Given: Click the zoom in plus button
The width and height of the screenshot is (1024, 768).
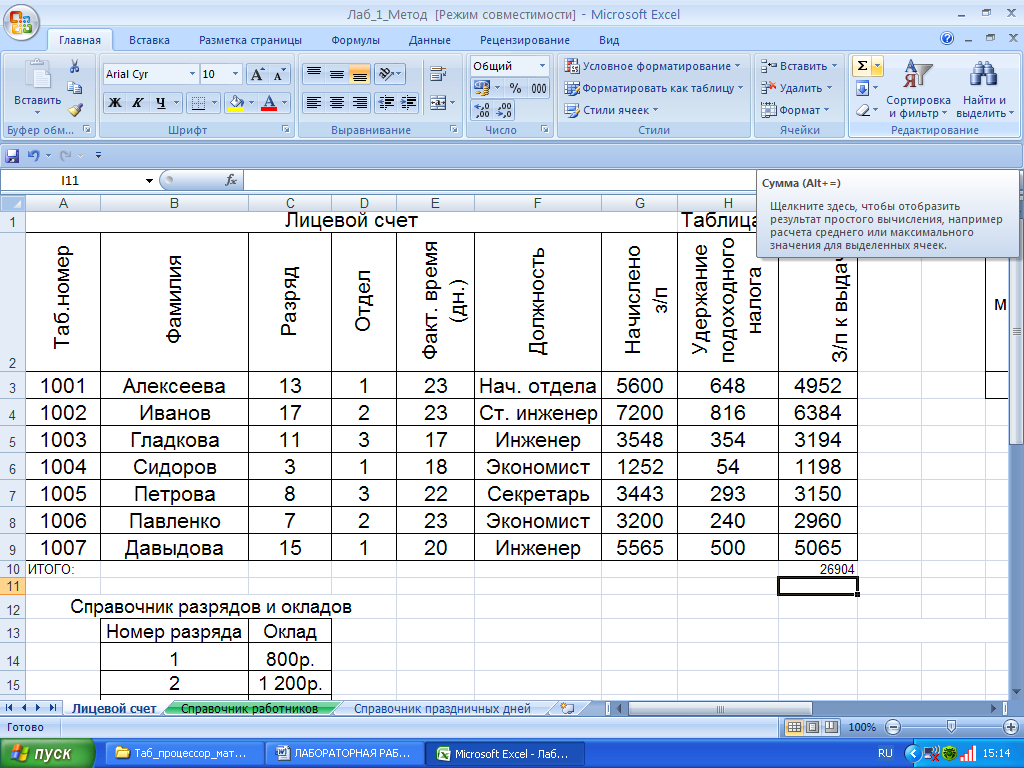Looking at the screenshot, I should [1010, 727].
